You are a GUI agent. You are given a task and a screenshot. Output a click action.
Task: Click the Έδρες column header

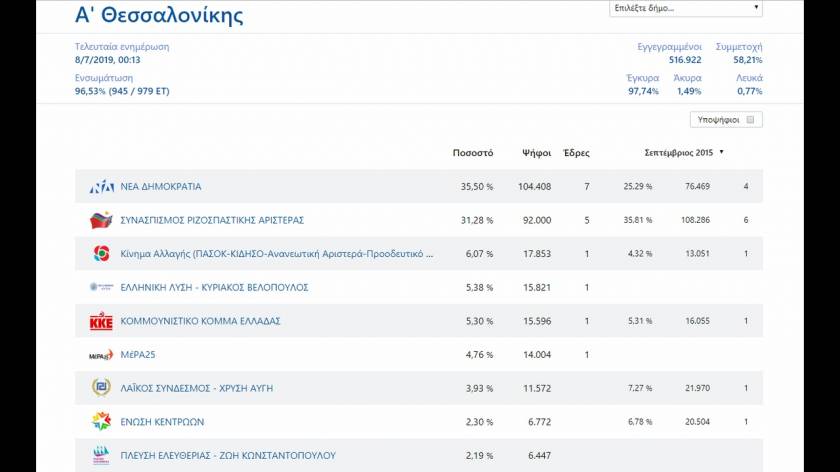tap(577, 153)
